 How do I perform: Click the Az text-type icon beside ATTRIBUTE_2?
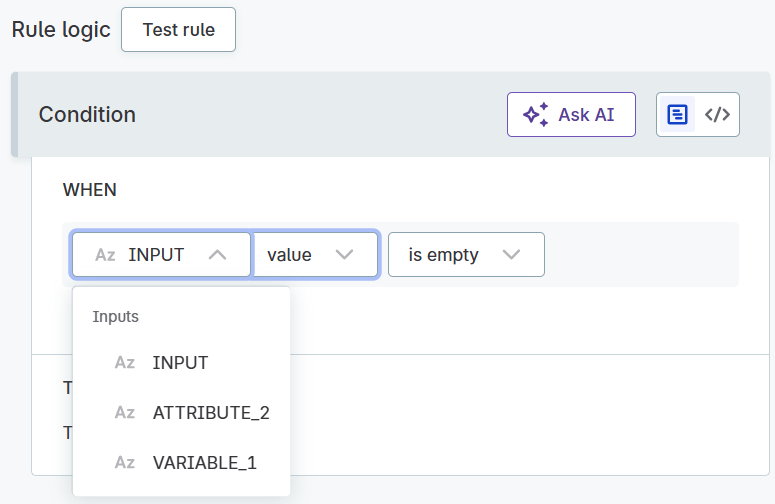tap(125, 413)
